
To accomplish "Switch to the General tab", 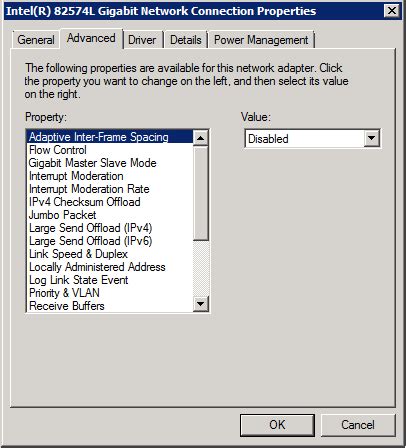I will [36, 40].
